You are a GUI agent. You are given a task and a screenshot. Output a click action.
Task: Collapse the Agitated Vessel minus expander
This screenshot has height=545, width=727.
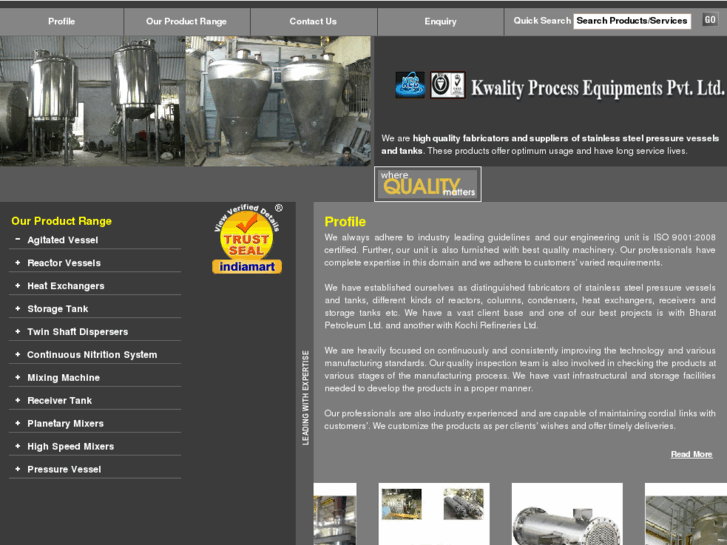click(18, 239)
